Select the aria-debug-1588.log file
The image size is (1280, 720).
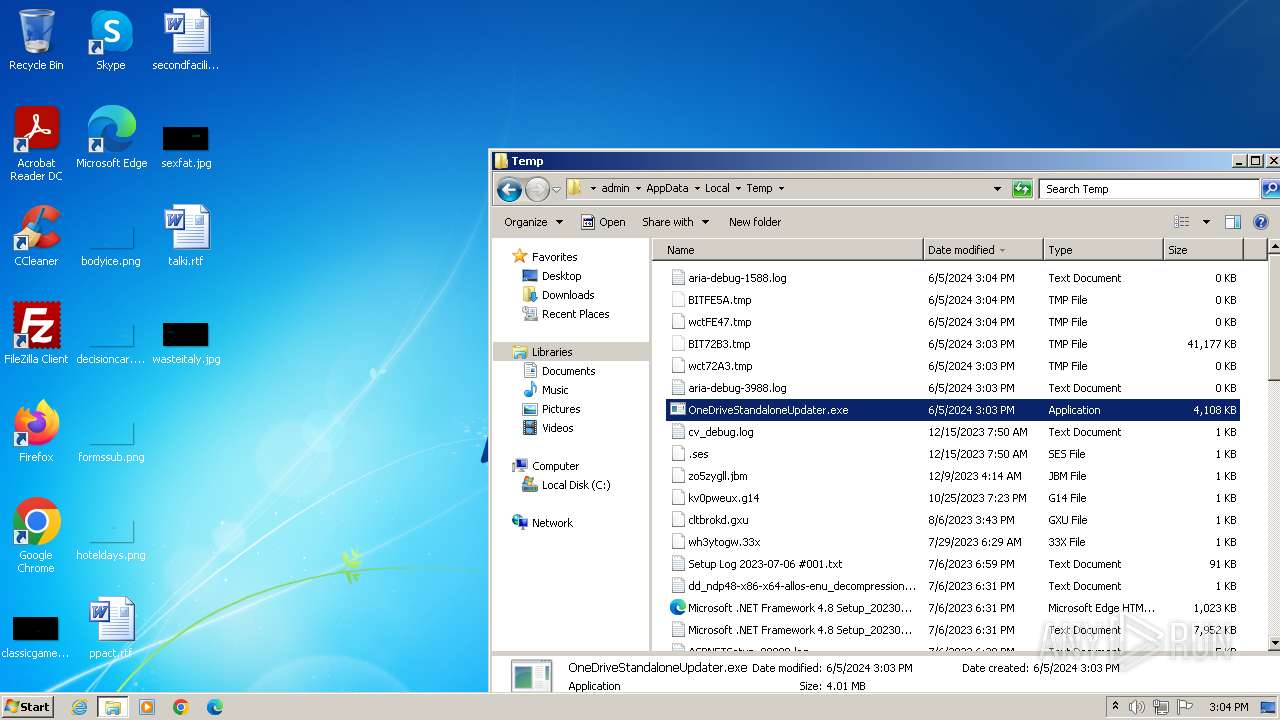click(x=953, y=278)
